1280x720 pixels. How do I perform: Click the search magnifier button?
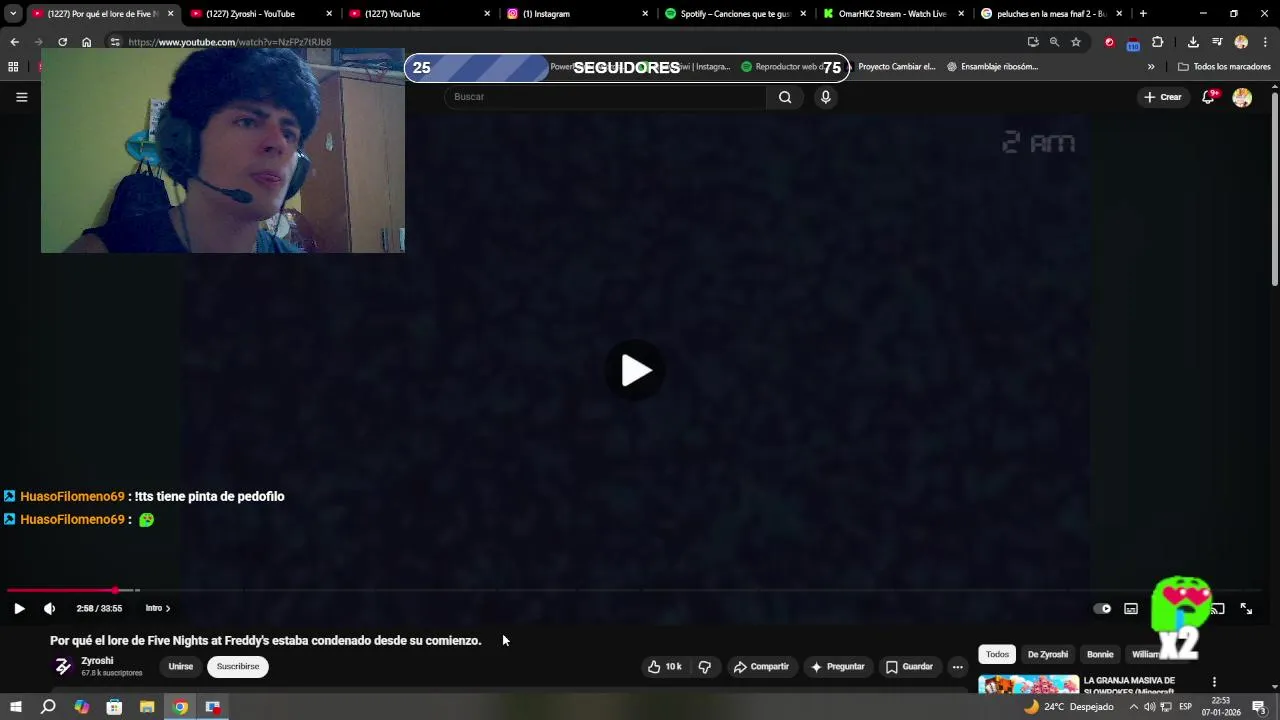pos(785,97)
